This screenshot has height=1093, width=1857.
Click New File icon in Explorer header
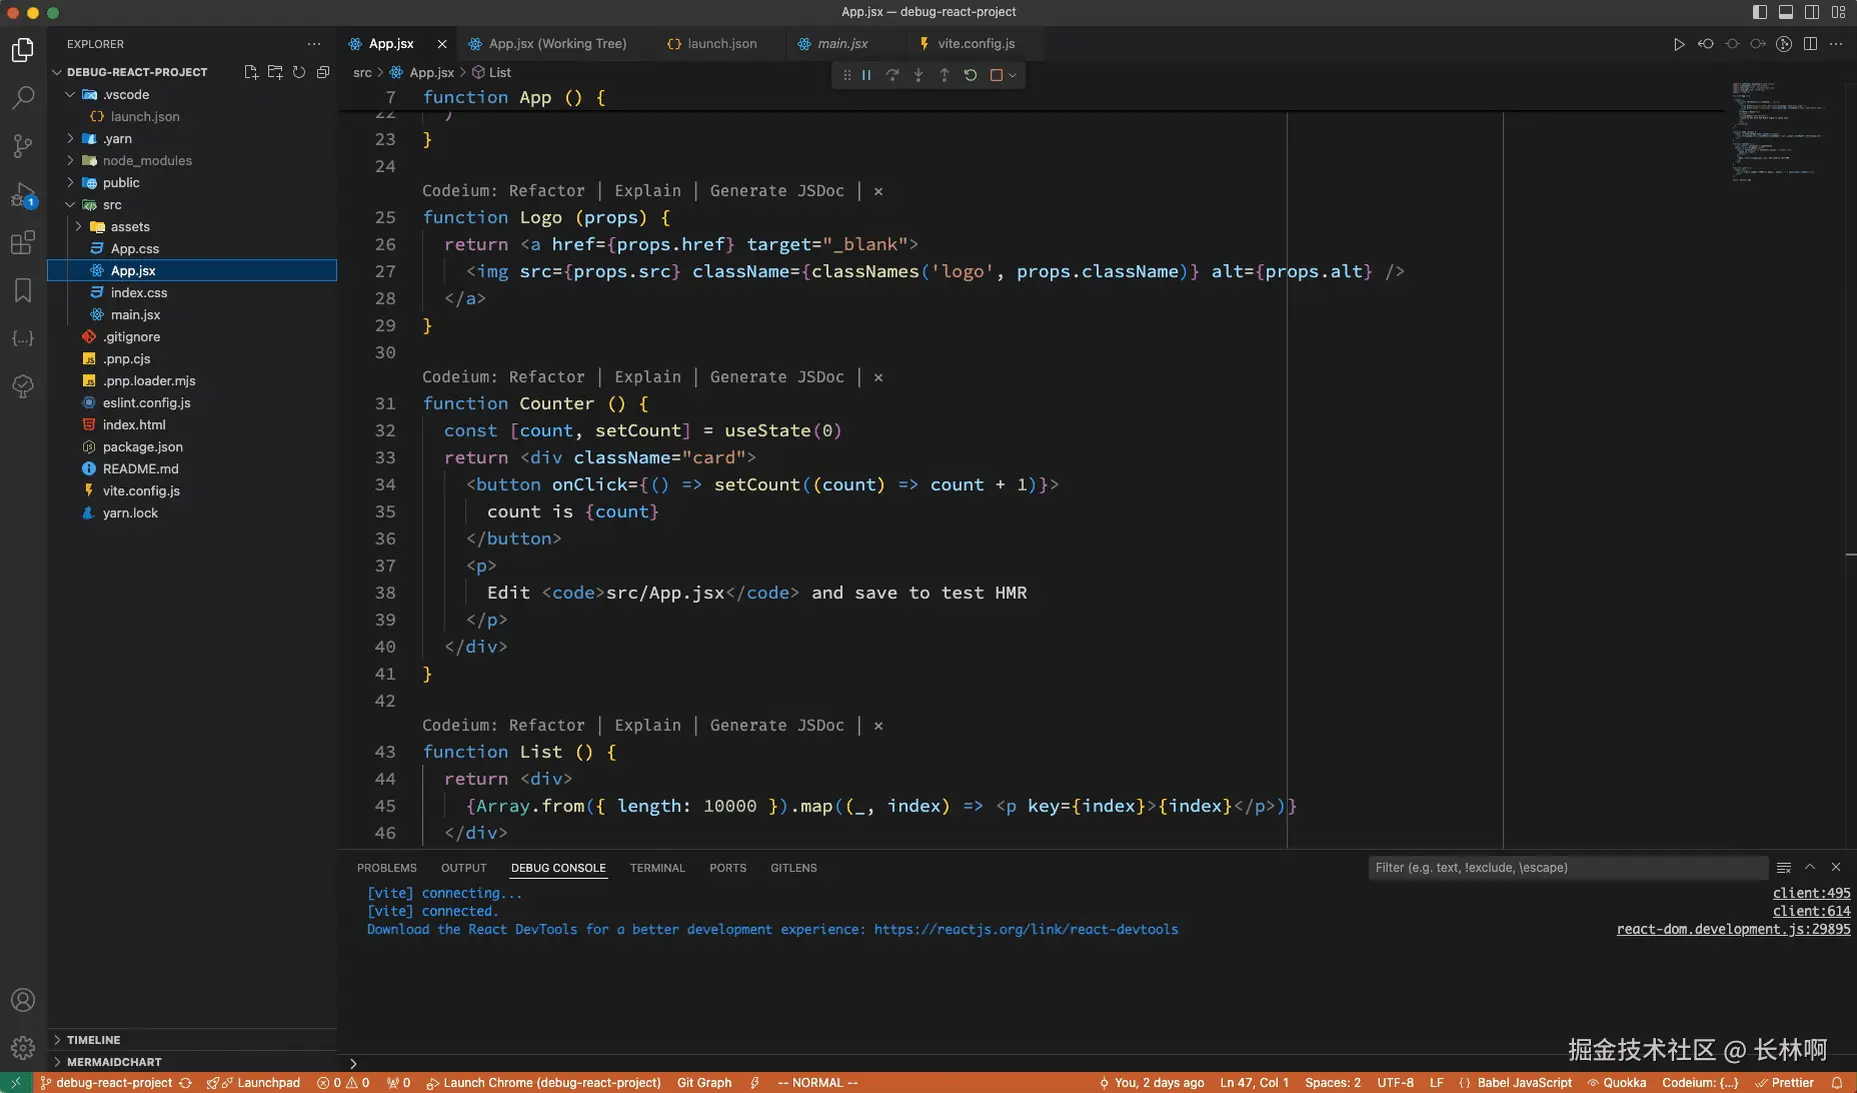pos(251,72)
